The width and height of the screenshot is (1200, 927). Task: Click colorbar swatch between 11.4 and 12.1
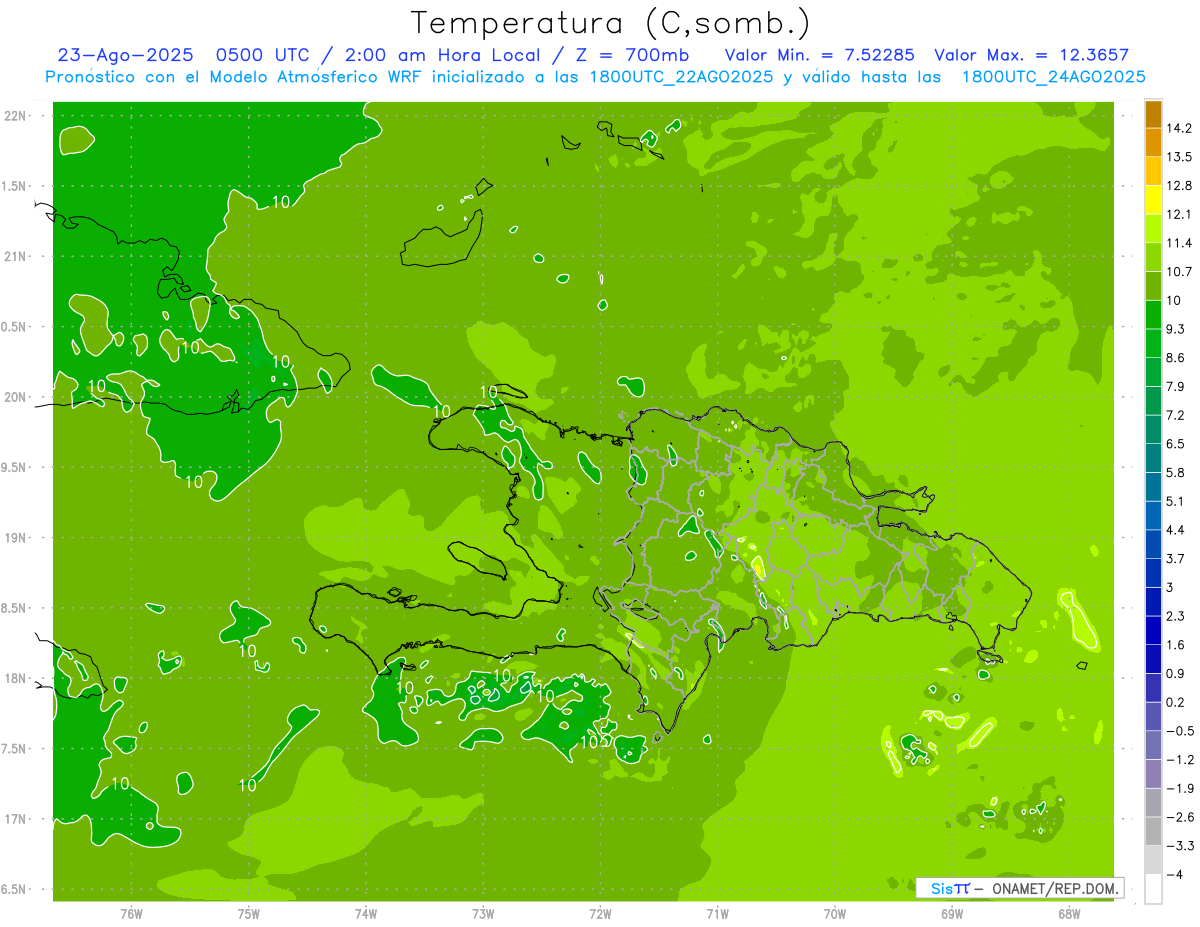coord(1153,228)
